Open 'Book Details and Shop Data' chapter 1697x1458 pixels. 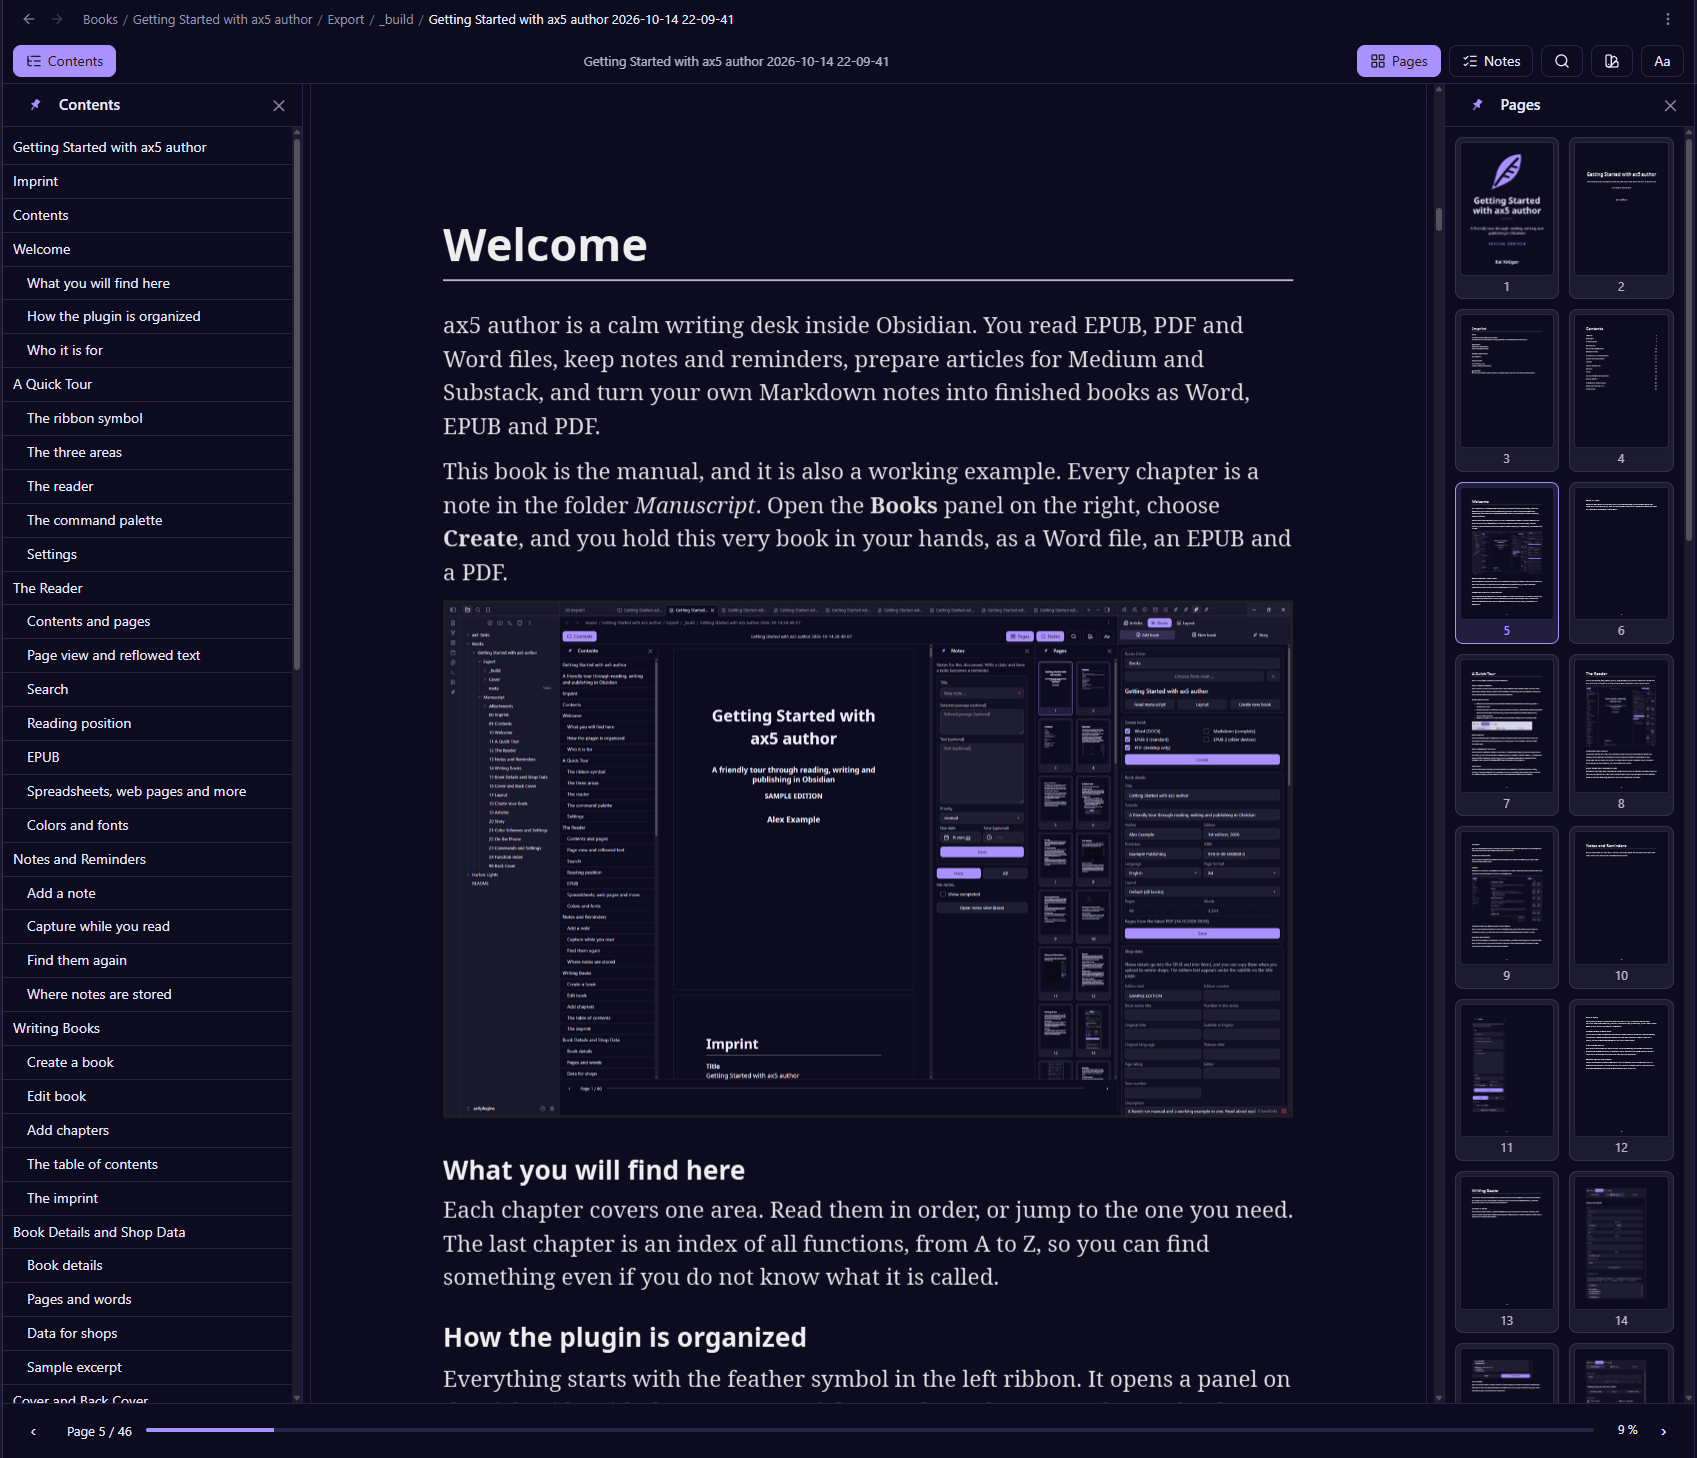point(148,1232)
